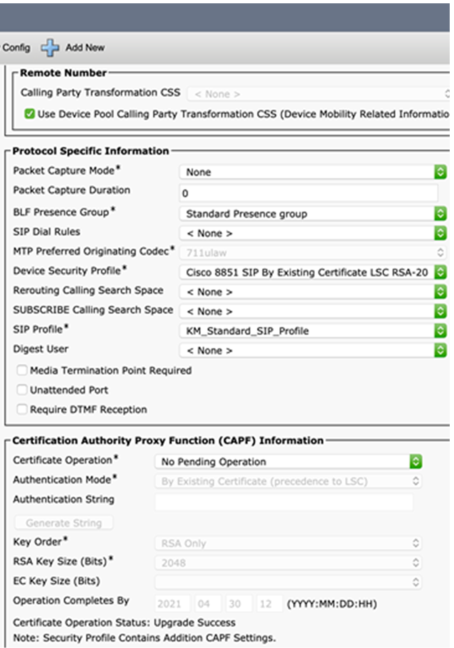Open the Authentication Mode dropdown

coord(288,481)
